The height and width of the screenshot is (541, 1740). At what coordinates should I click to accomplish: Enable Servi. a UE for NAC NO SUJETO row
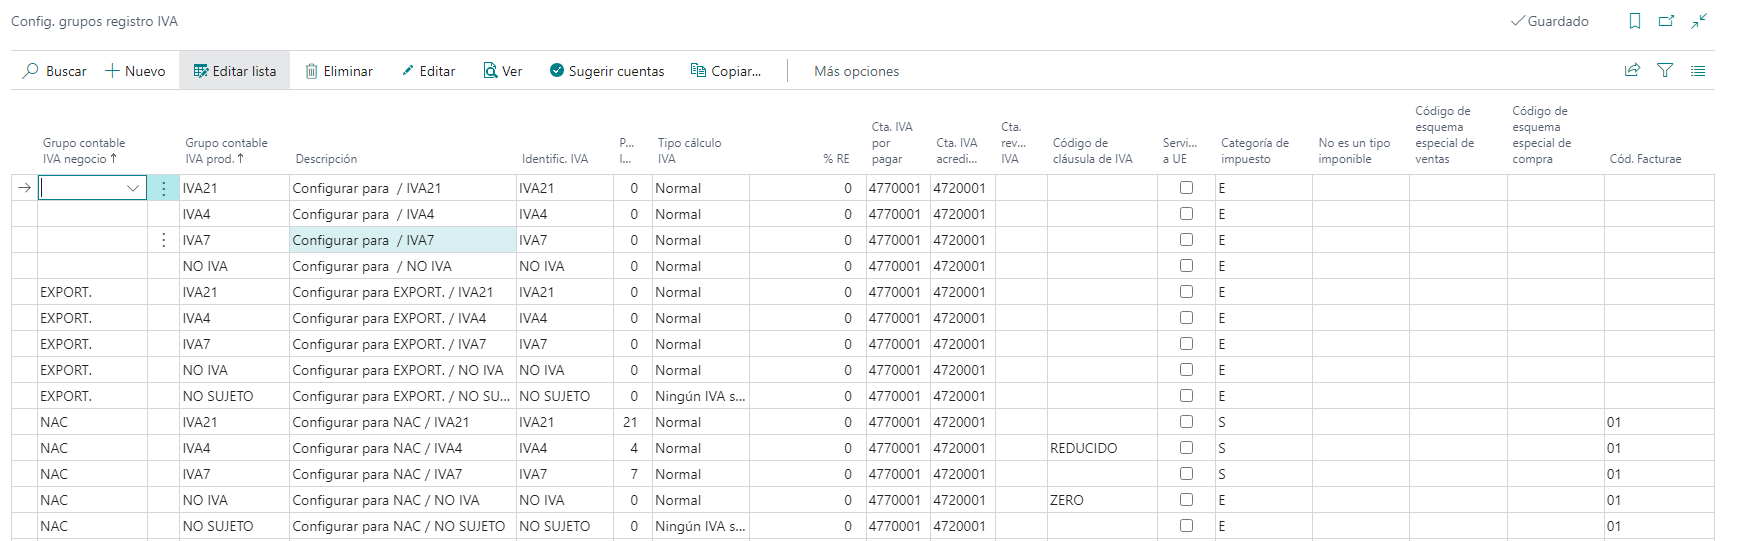(x=1186, y=526)
